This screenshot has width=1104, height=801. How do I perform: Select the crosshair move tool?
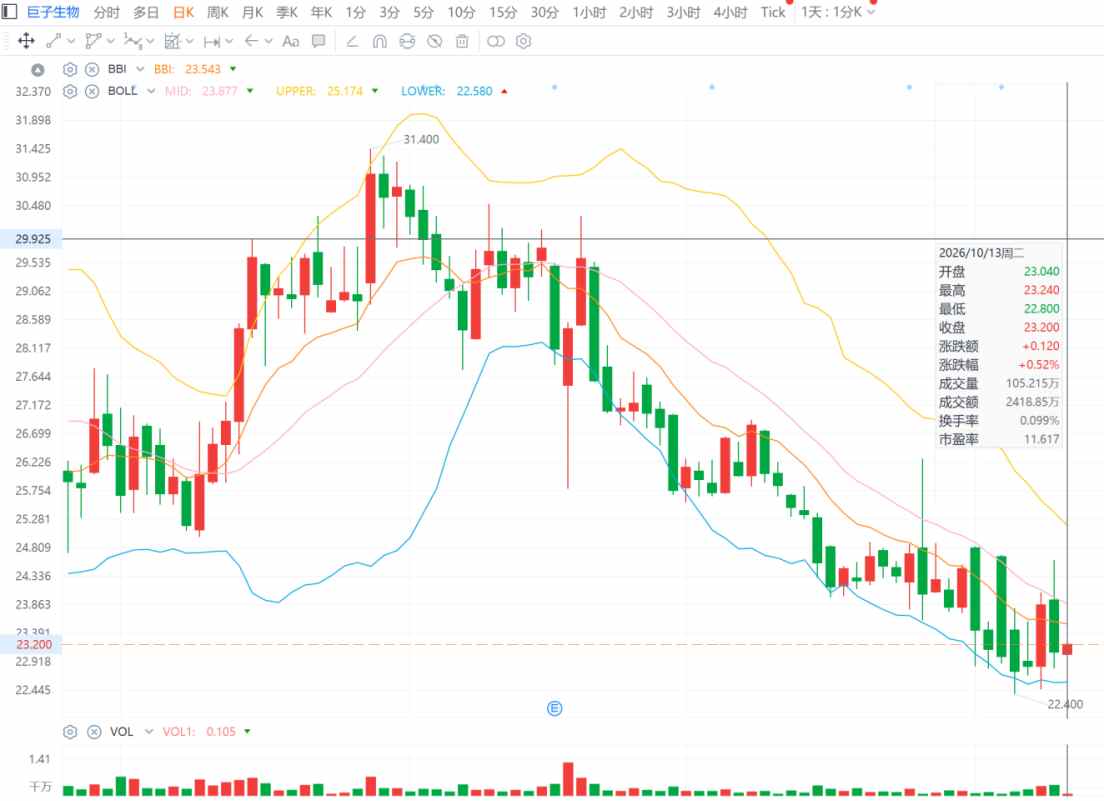[26, 41]
